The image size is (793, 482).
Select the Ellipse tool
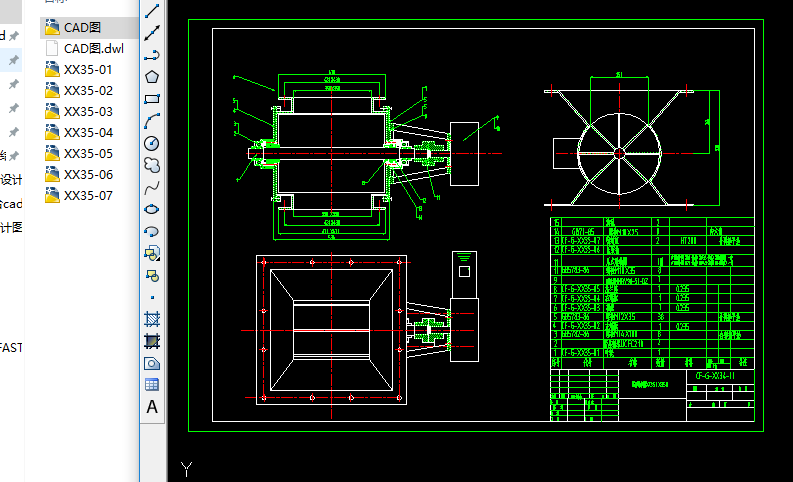pyautogui.click(x=153, y=209)
